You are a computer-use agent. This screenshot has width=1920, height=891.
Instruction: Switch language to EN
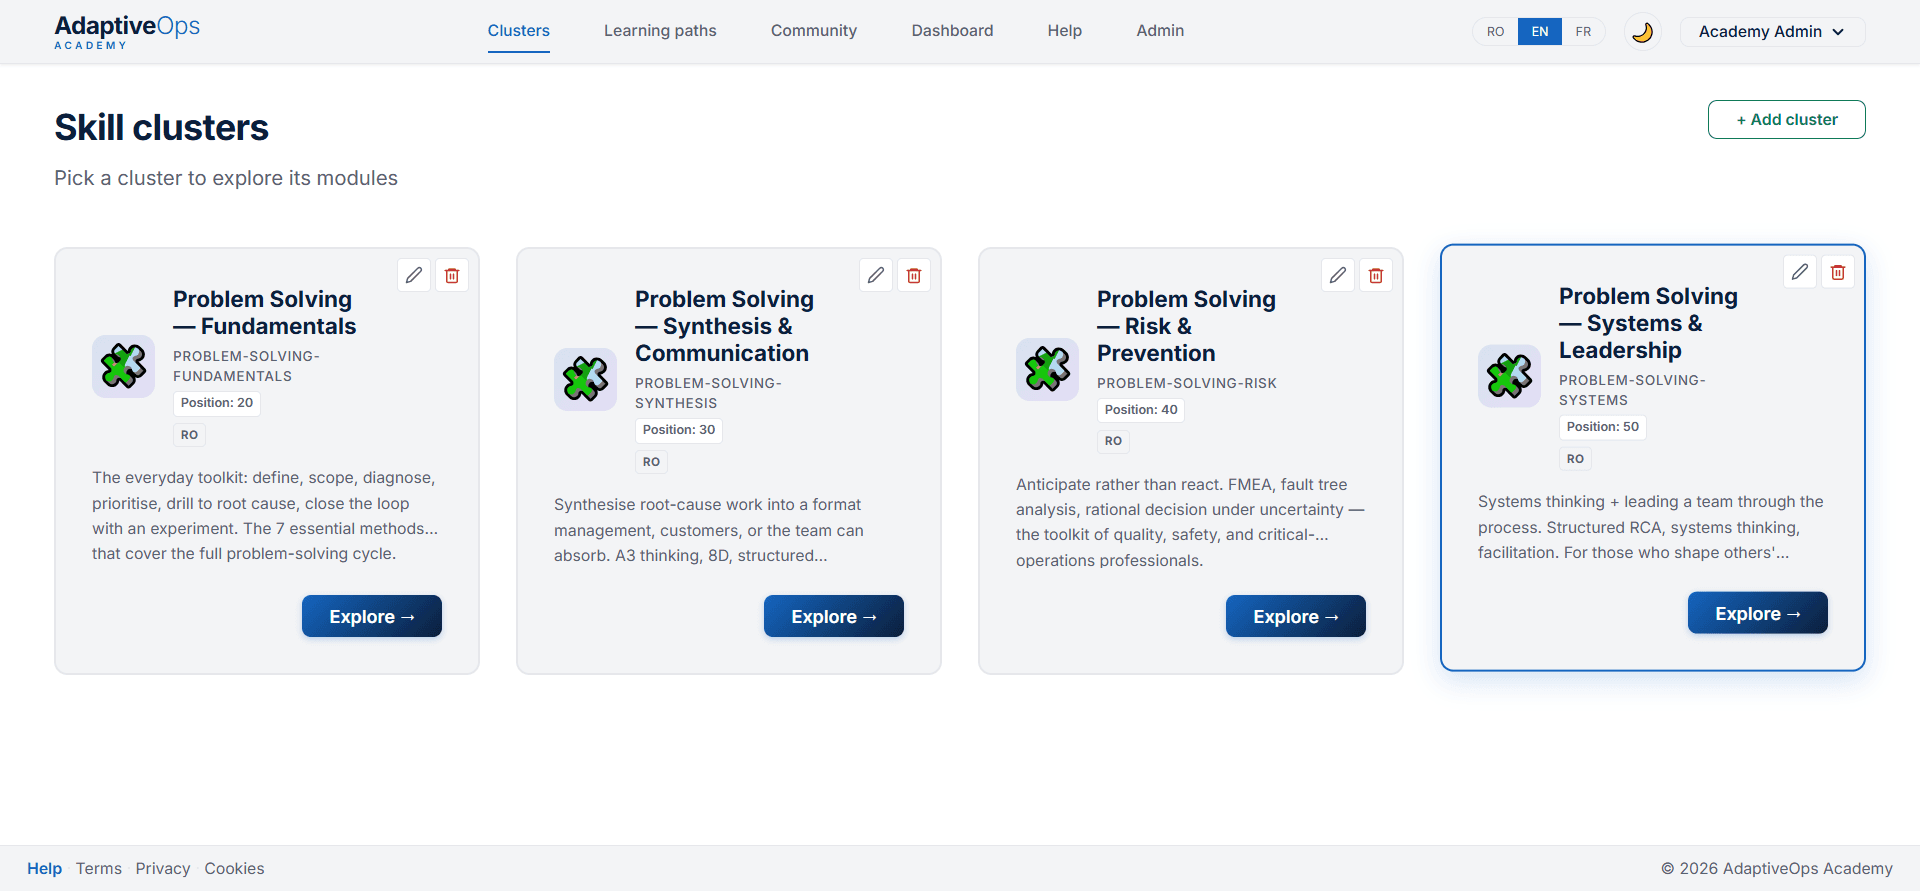point(1540,32)
